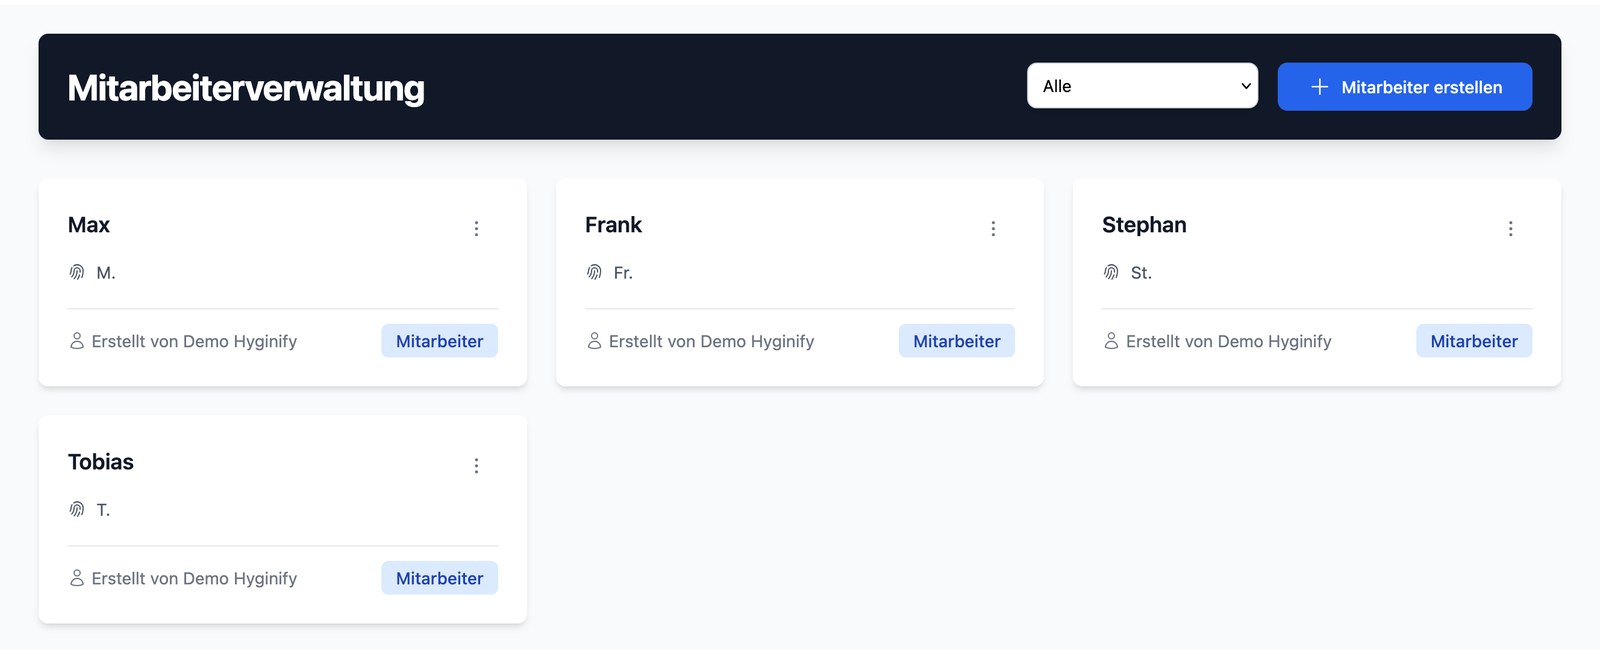Select the Tobias employee name
The height and width of the screenshot is (650, 1600).
(x=101, y=462)
